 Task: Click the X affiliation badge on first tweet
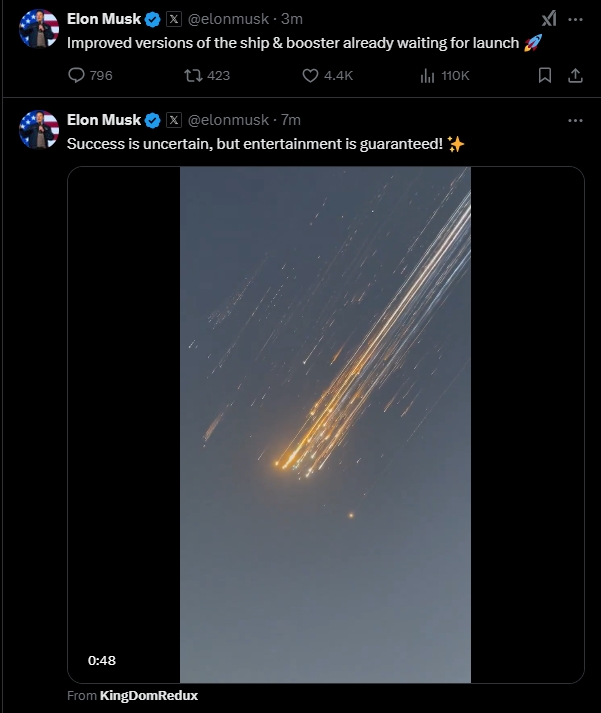[173, 19]
